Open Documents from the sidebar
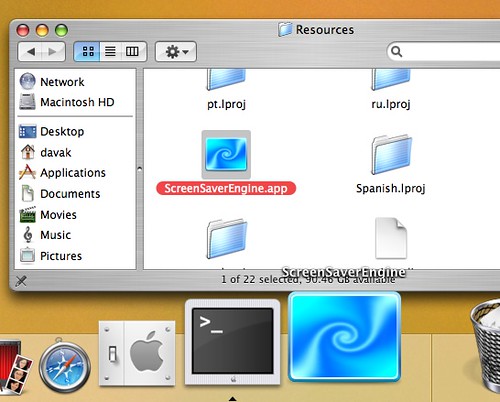This screenshot has width=500, height=402. [x=60, y=194]
